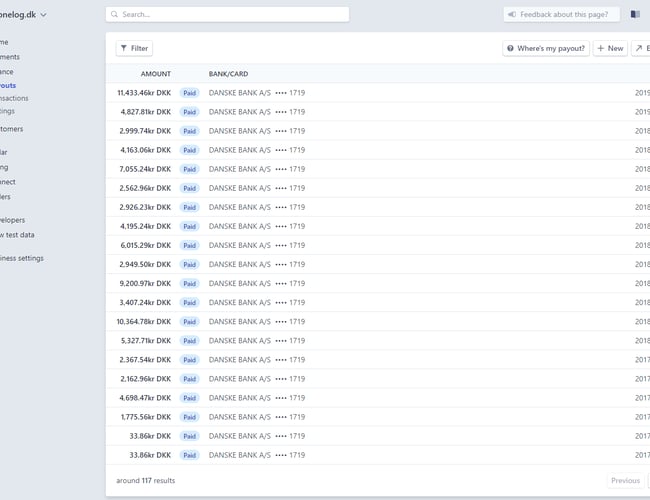Open the Filter options dropdown
The width and height of the screenshot is (650, 500).
coord(134,48)
